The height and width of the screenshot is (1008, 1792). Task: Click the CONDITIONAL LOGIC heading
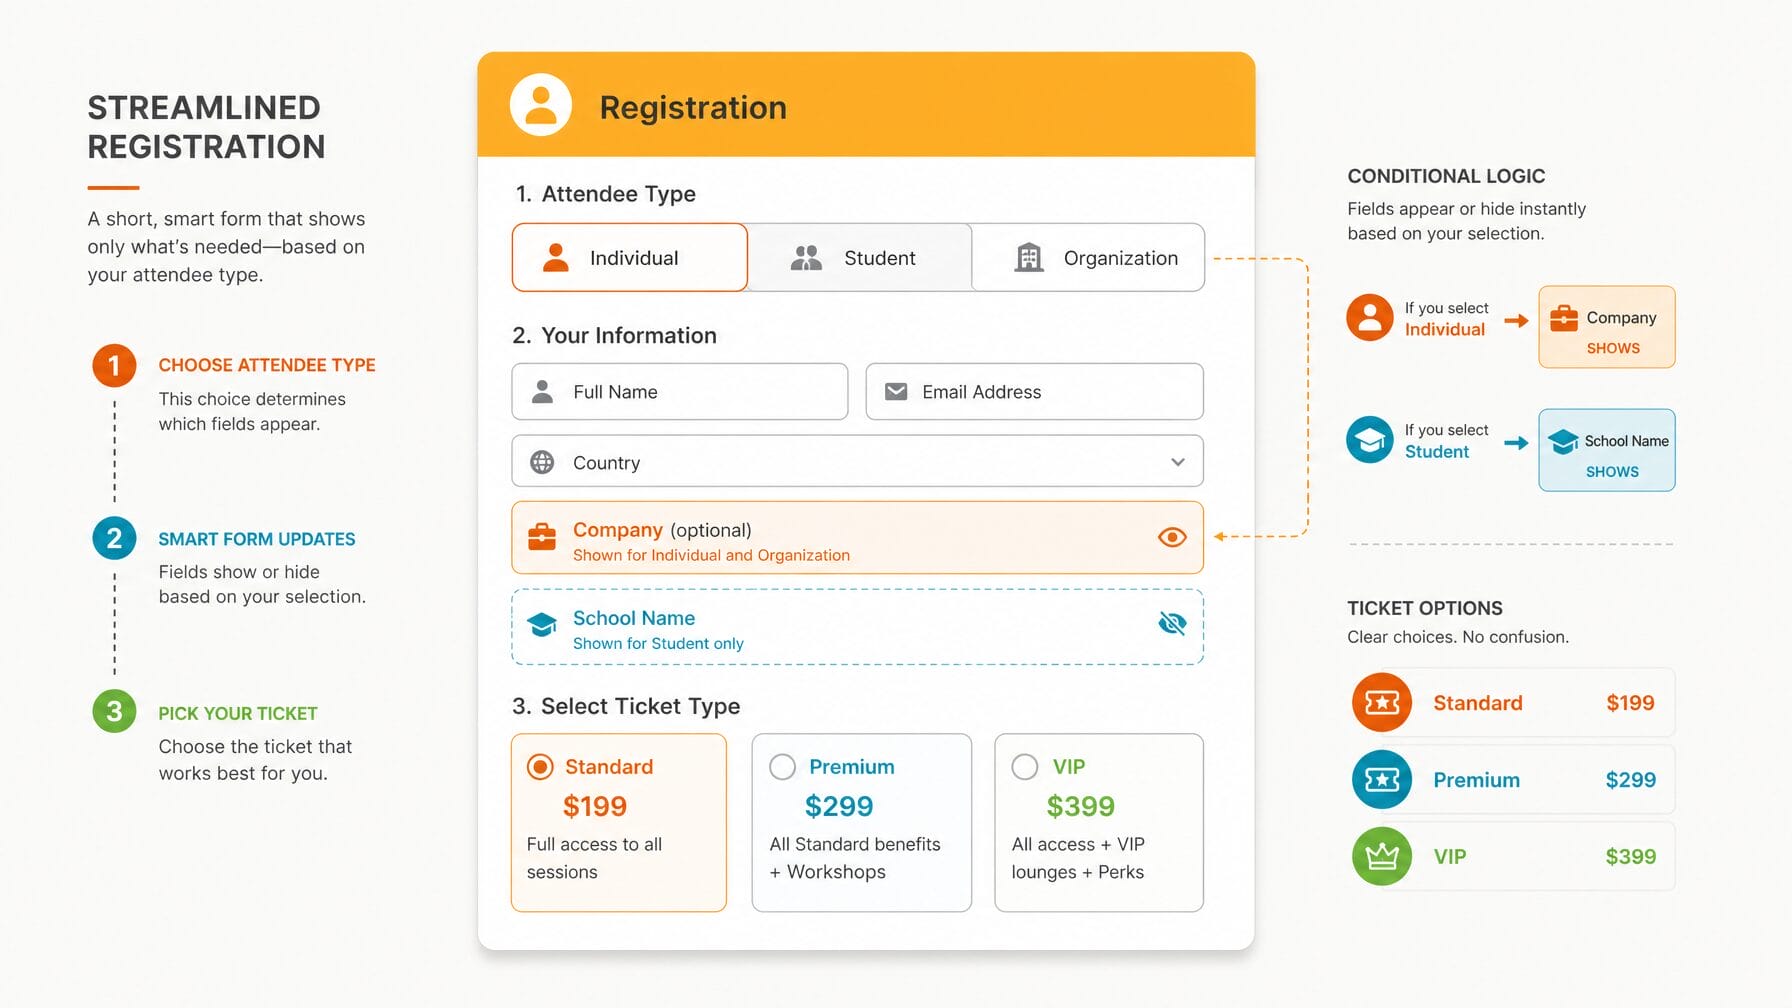tap(1446, 176)
